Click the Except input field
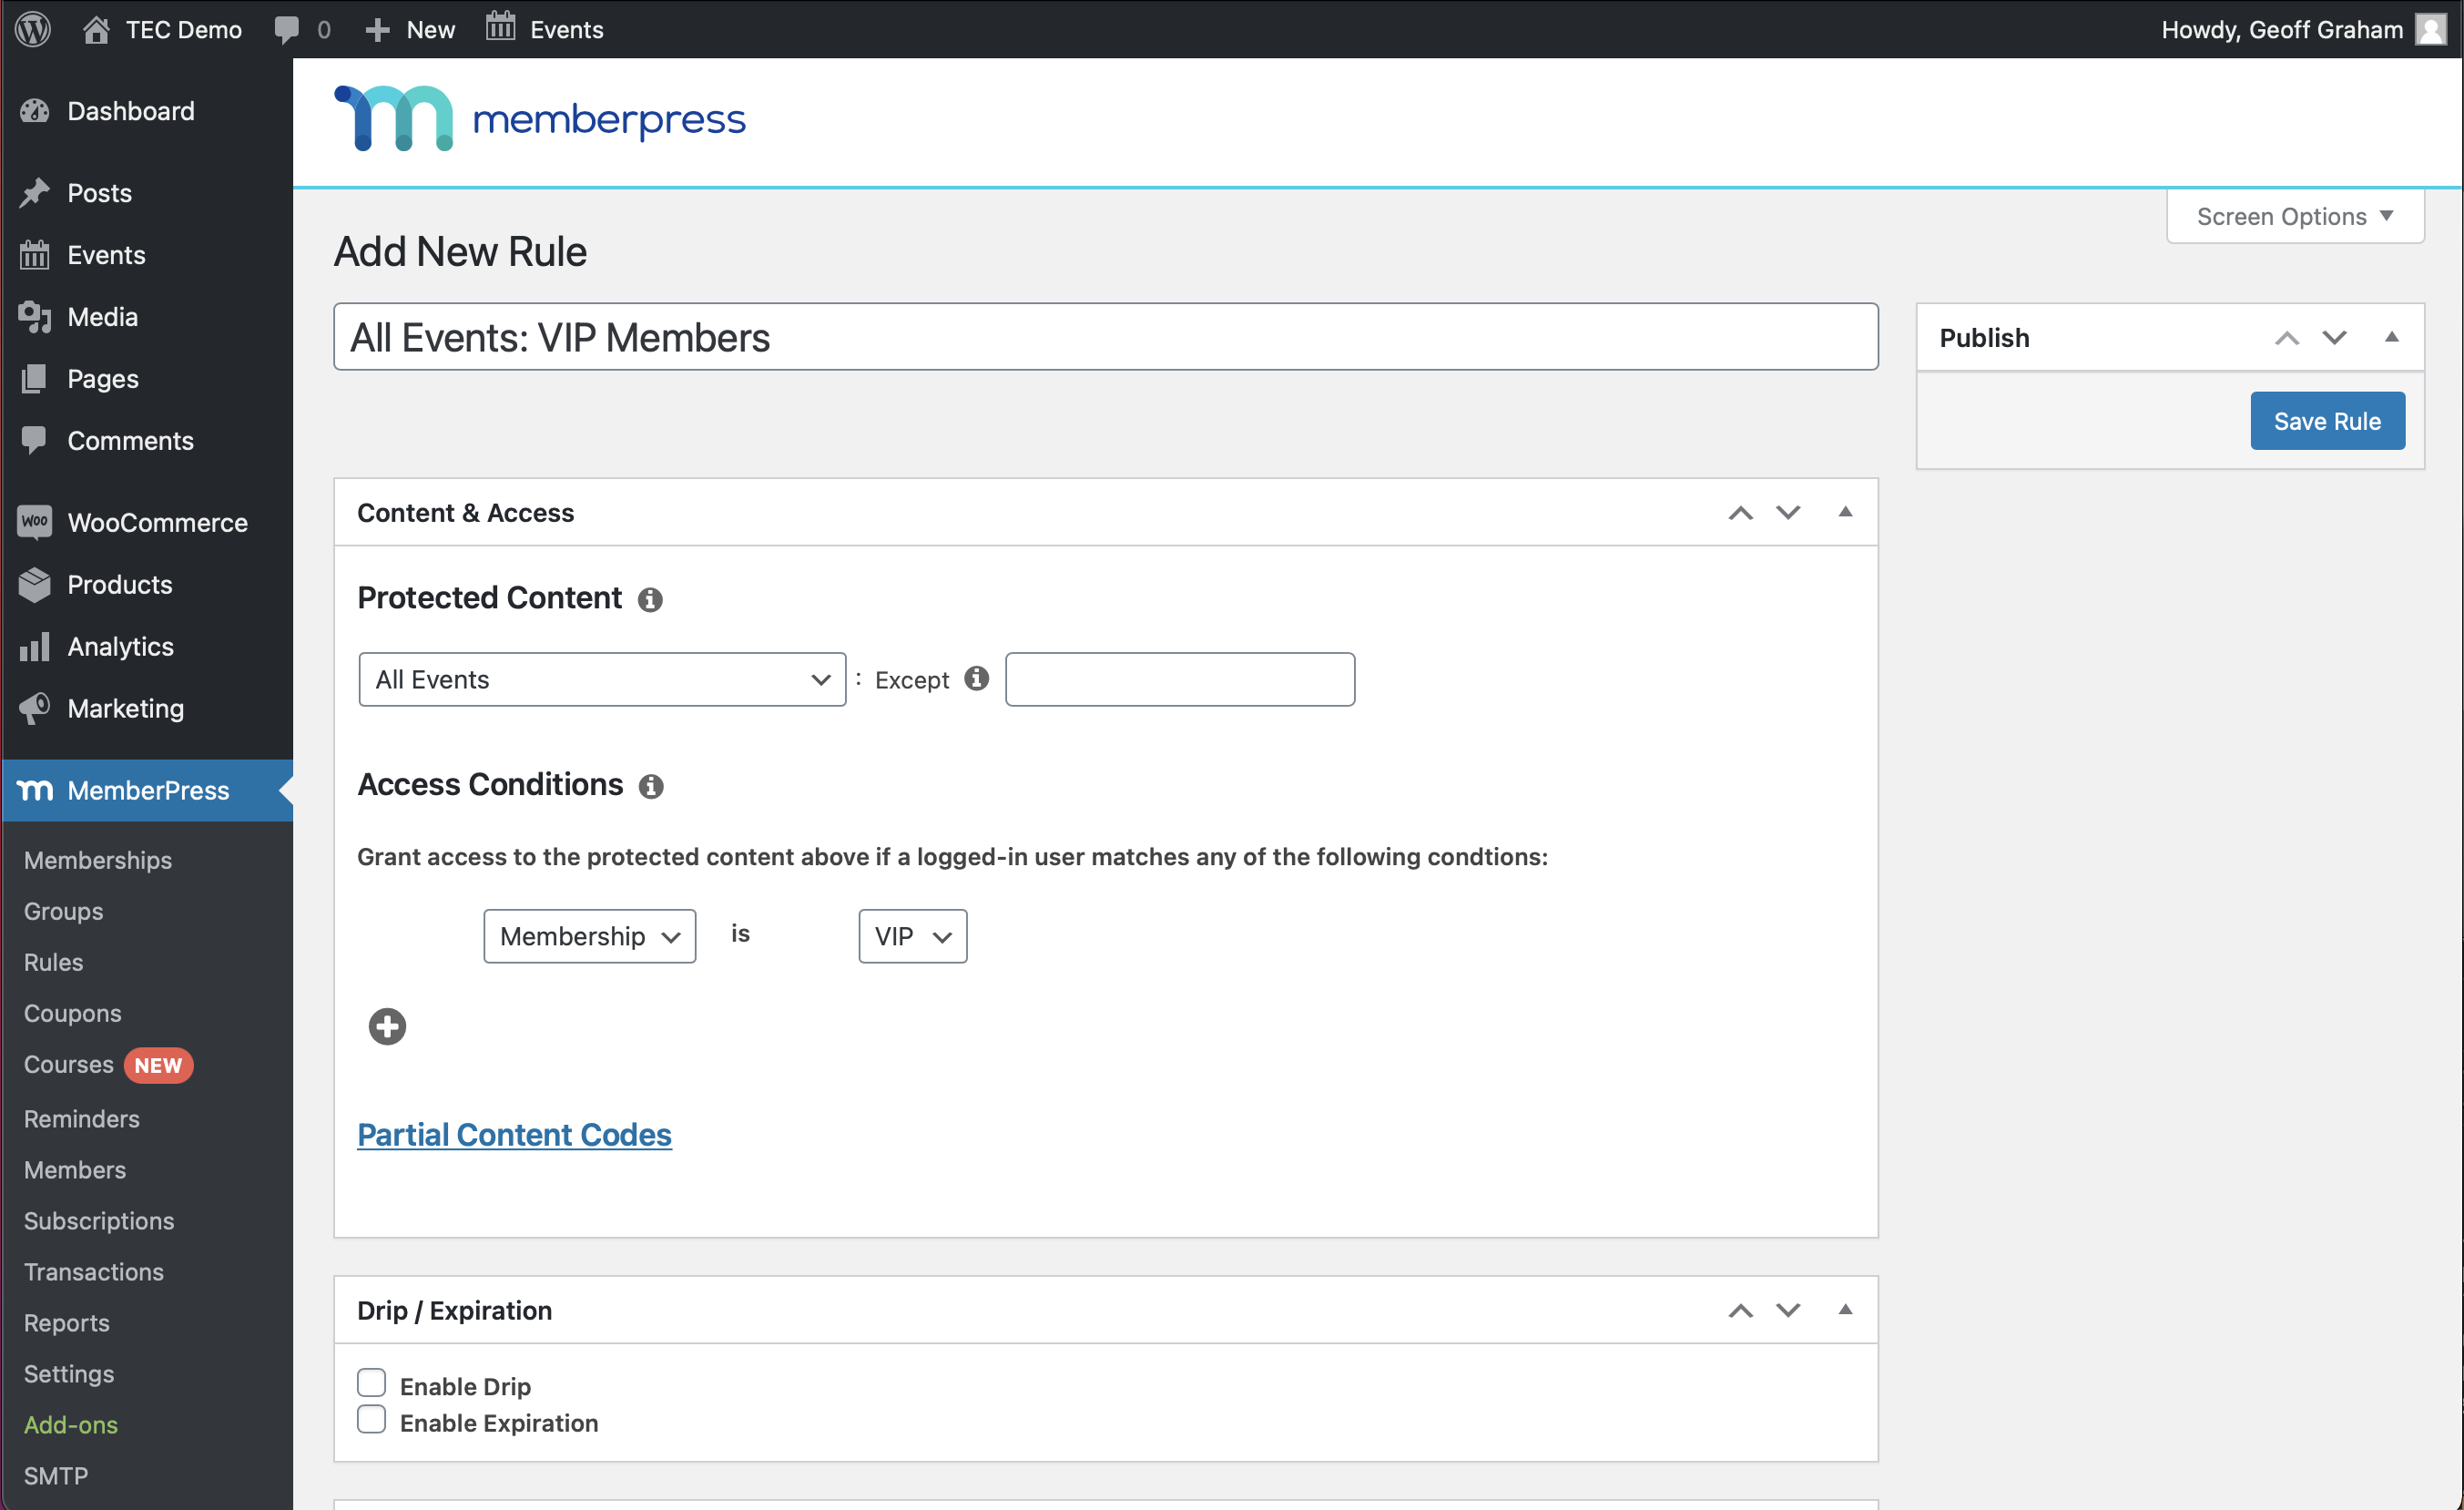This screenshot has height=1510, width=2464. click(1180, 680)
